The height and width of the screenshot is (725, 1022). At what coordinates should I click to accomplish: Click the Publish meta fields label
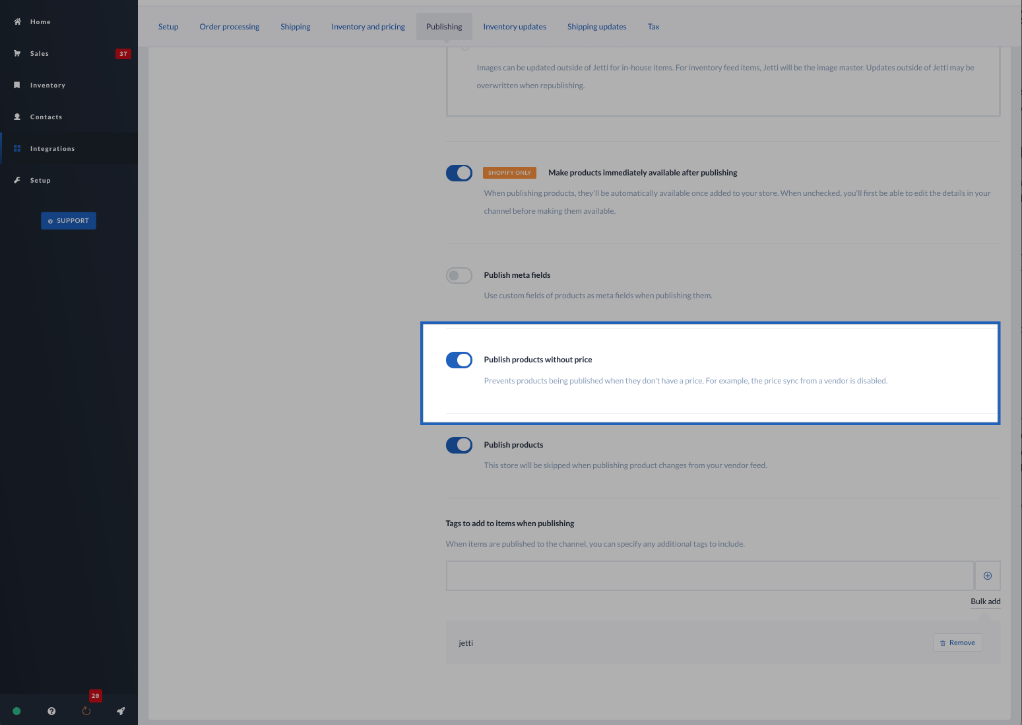coord(517,275)
